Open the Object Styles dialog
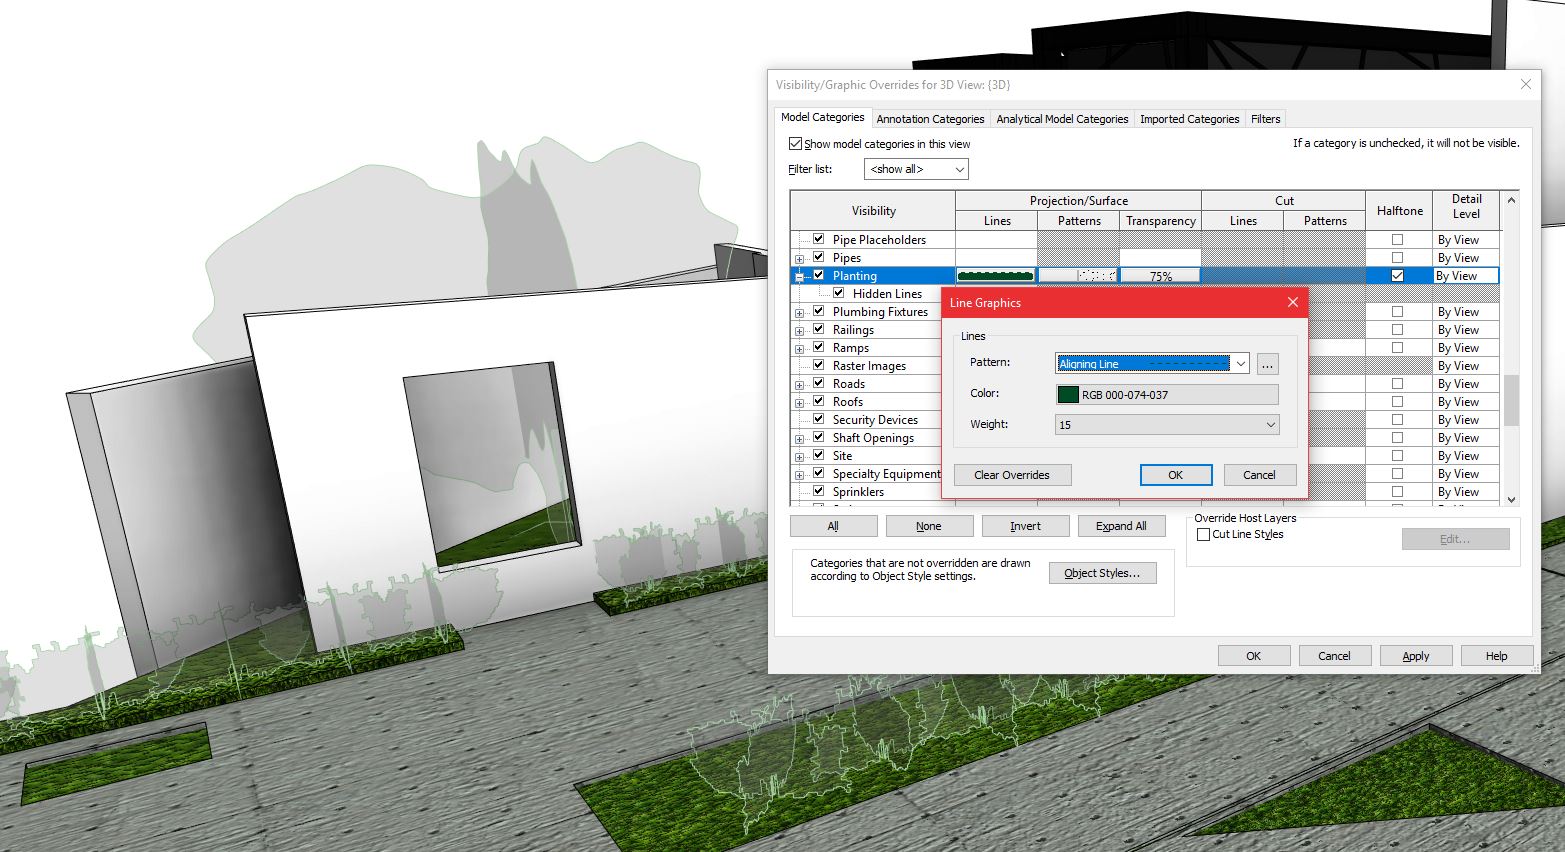The width and height of the screenshot is (1565, 852). click(x=1102, y=572)
